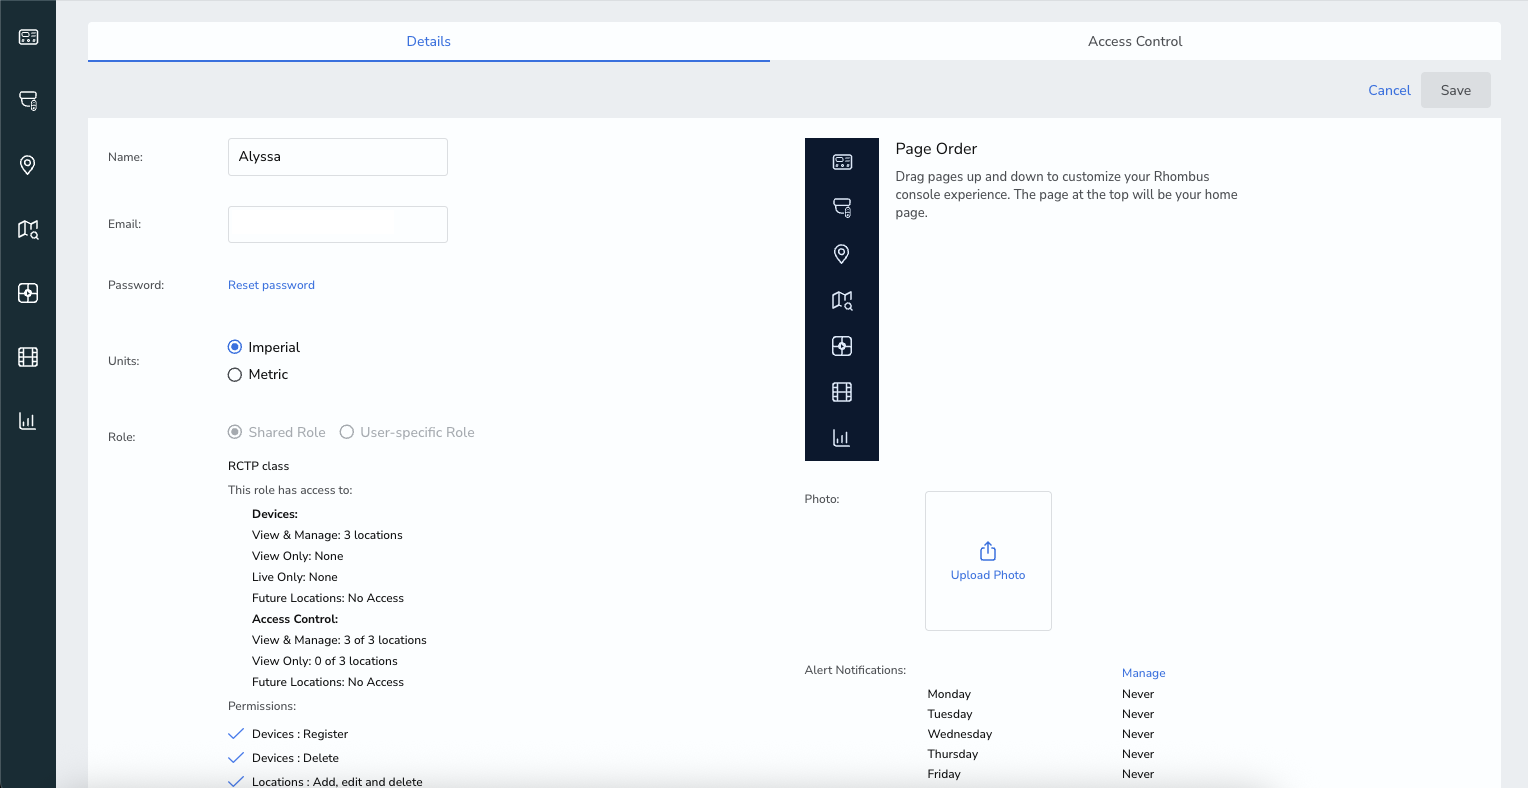The width and height of the screenshot is (1528, 788).
Task: Open the dashboard icon in left sidebar
Action: (x=28, y=37)
